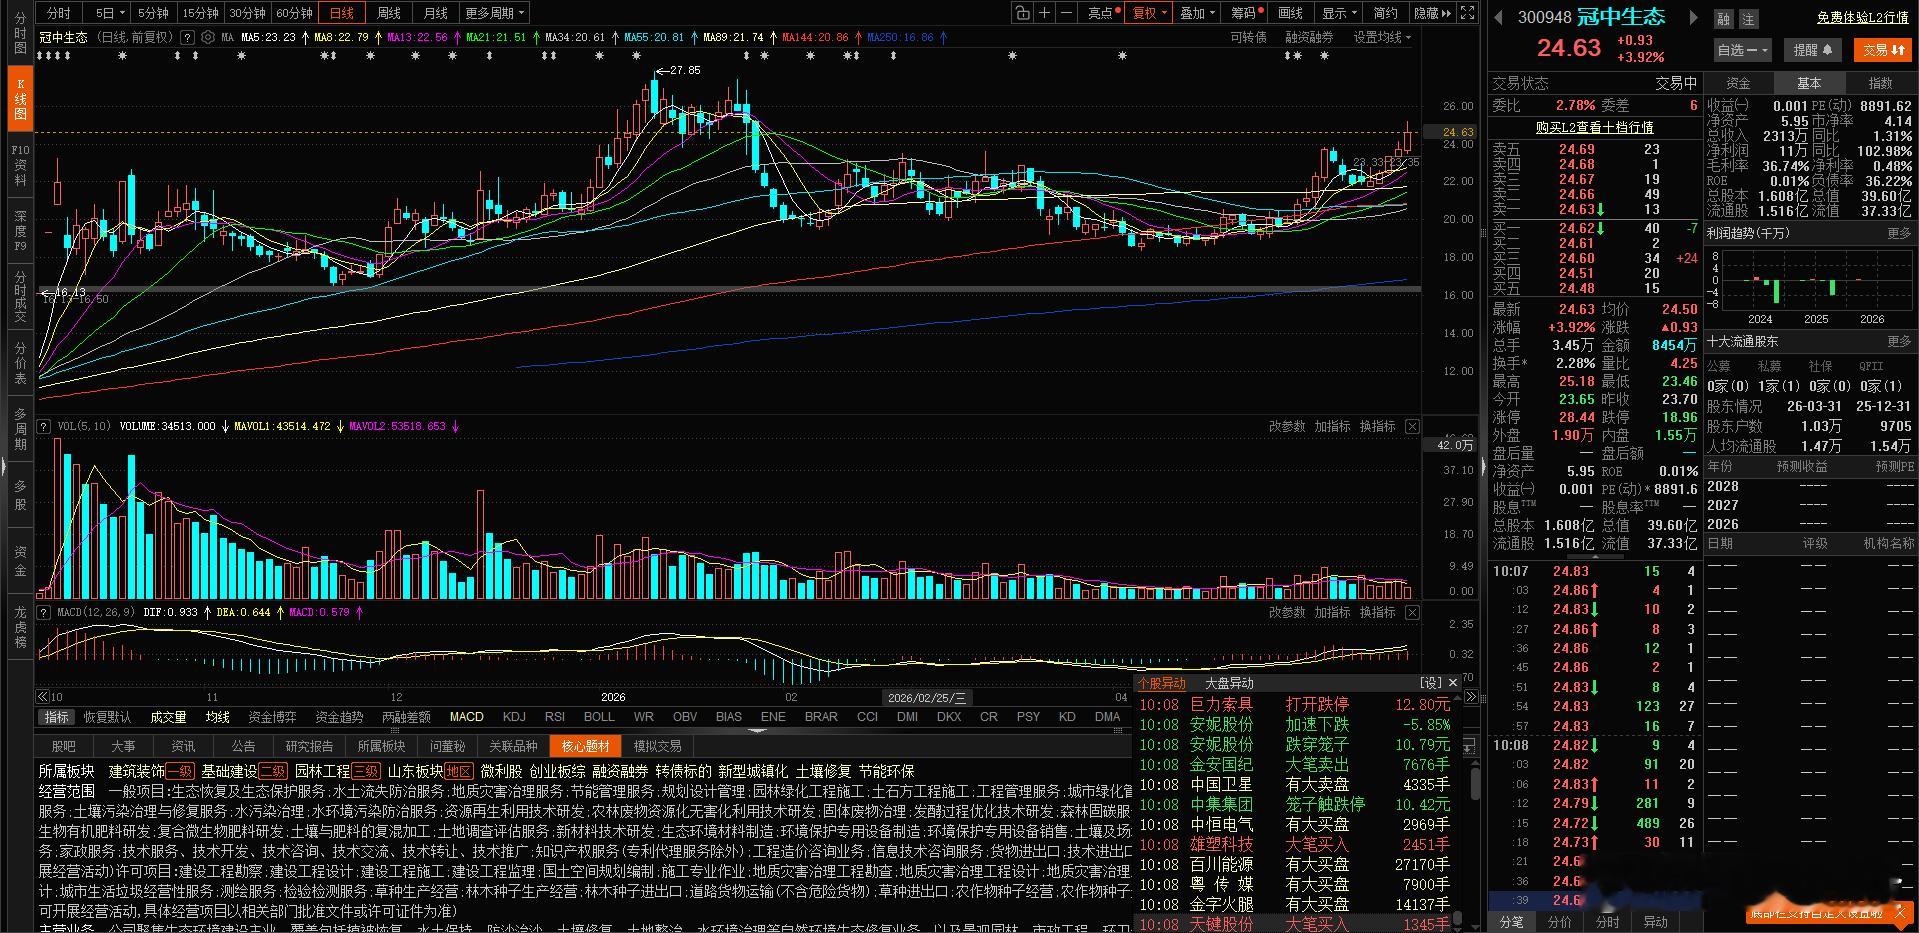Open 分价表 in left sidebar
Viewport: 1919px width, 933px height.
(20, 363)
